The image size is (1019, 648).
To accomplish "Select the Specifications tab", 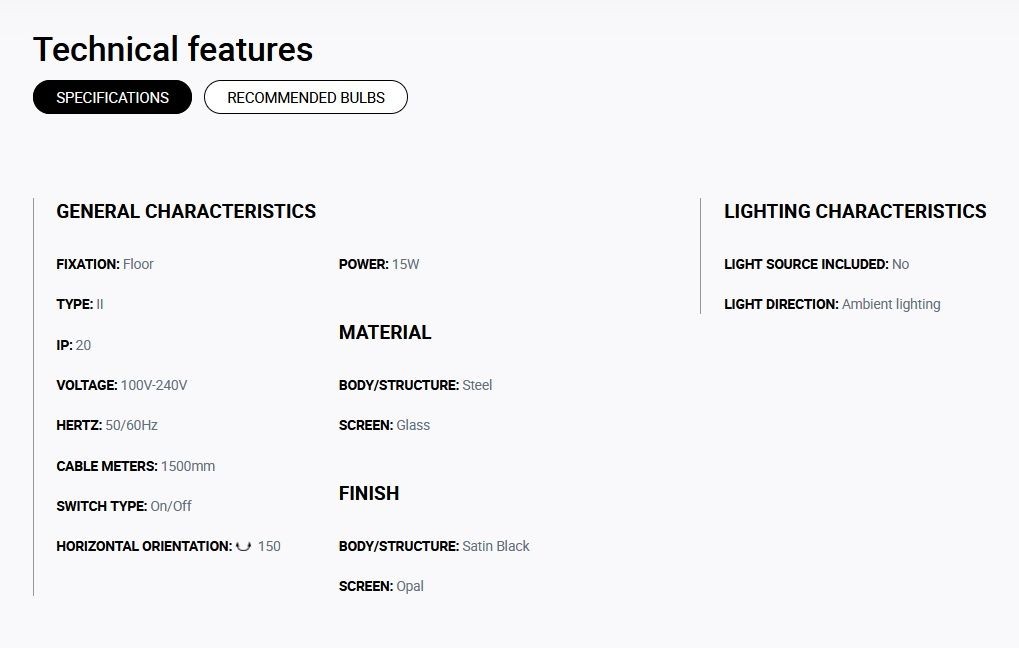I will pos(112,97).
